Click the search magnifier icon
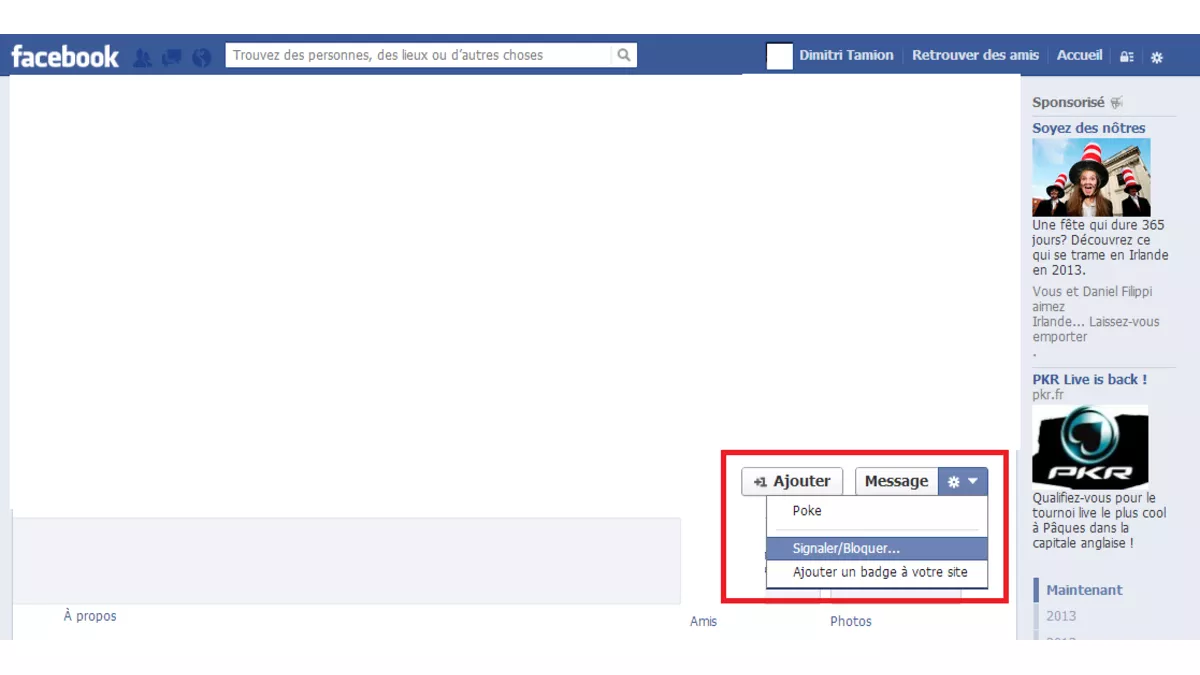Image resolution: width=1200 pixels, height=675 pixels. coord(623,55)
